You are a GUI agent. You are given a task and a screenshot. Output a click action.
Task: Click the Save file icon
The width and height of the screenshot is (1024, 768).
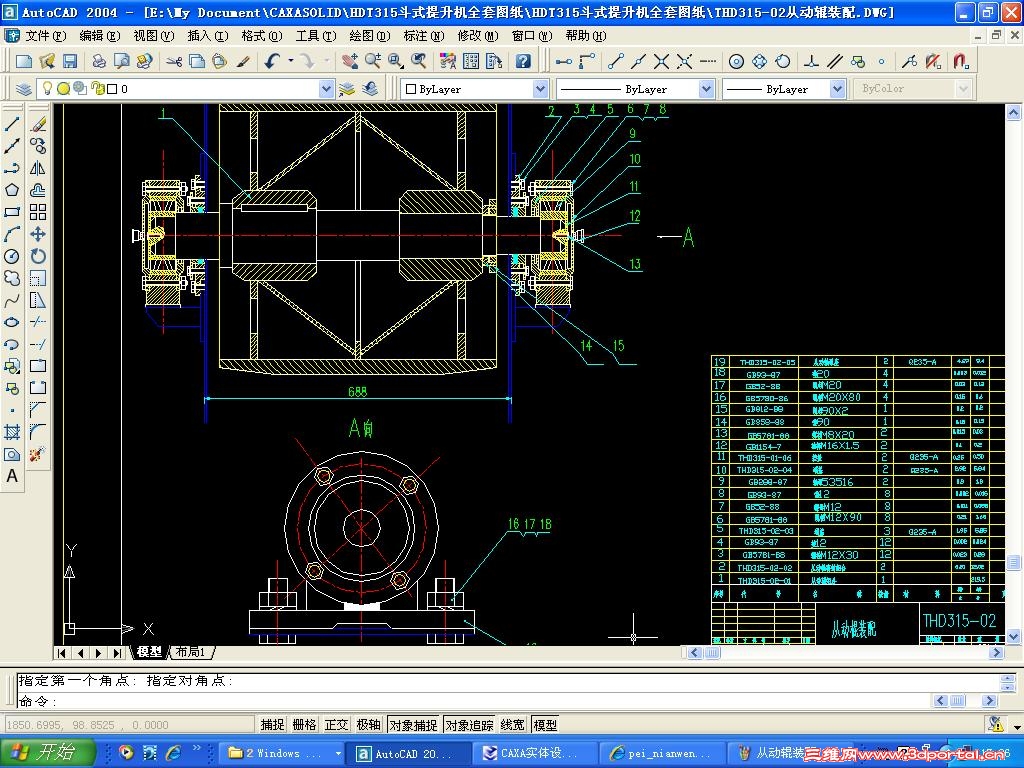[x=69, y=61]
